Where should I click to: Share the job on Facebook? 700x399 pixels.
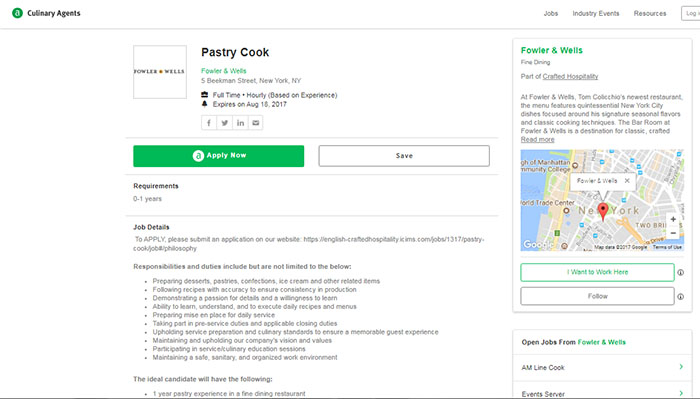click(209, 123)
